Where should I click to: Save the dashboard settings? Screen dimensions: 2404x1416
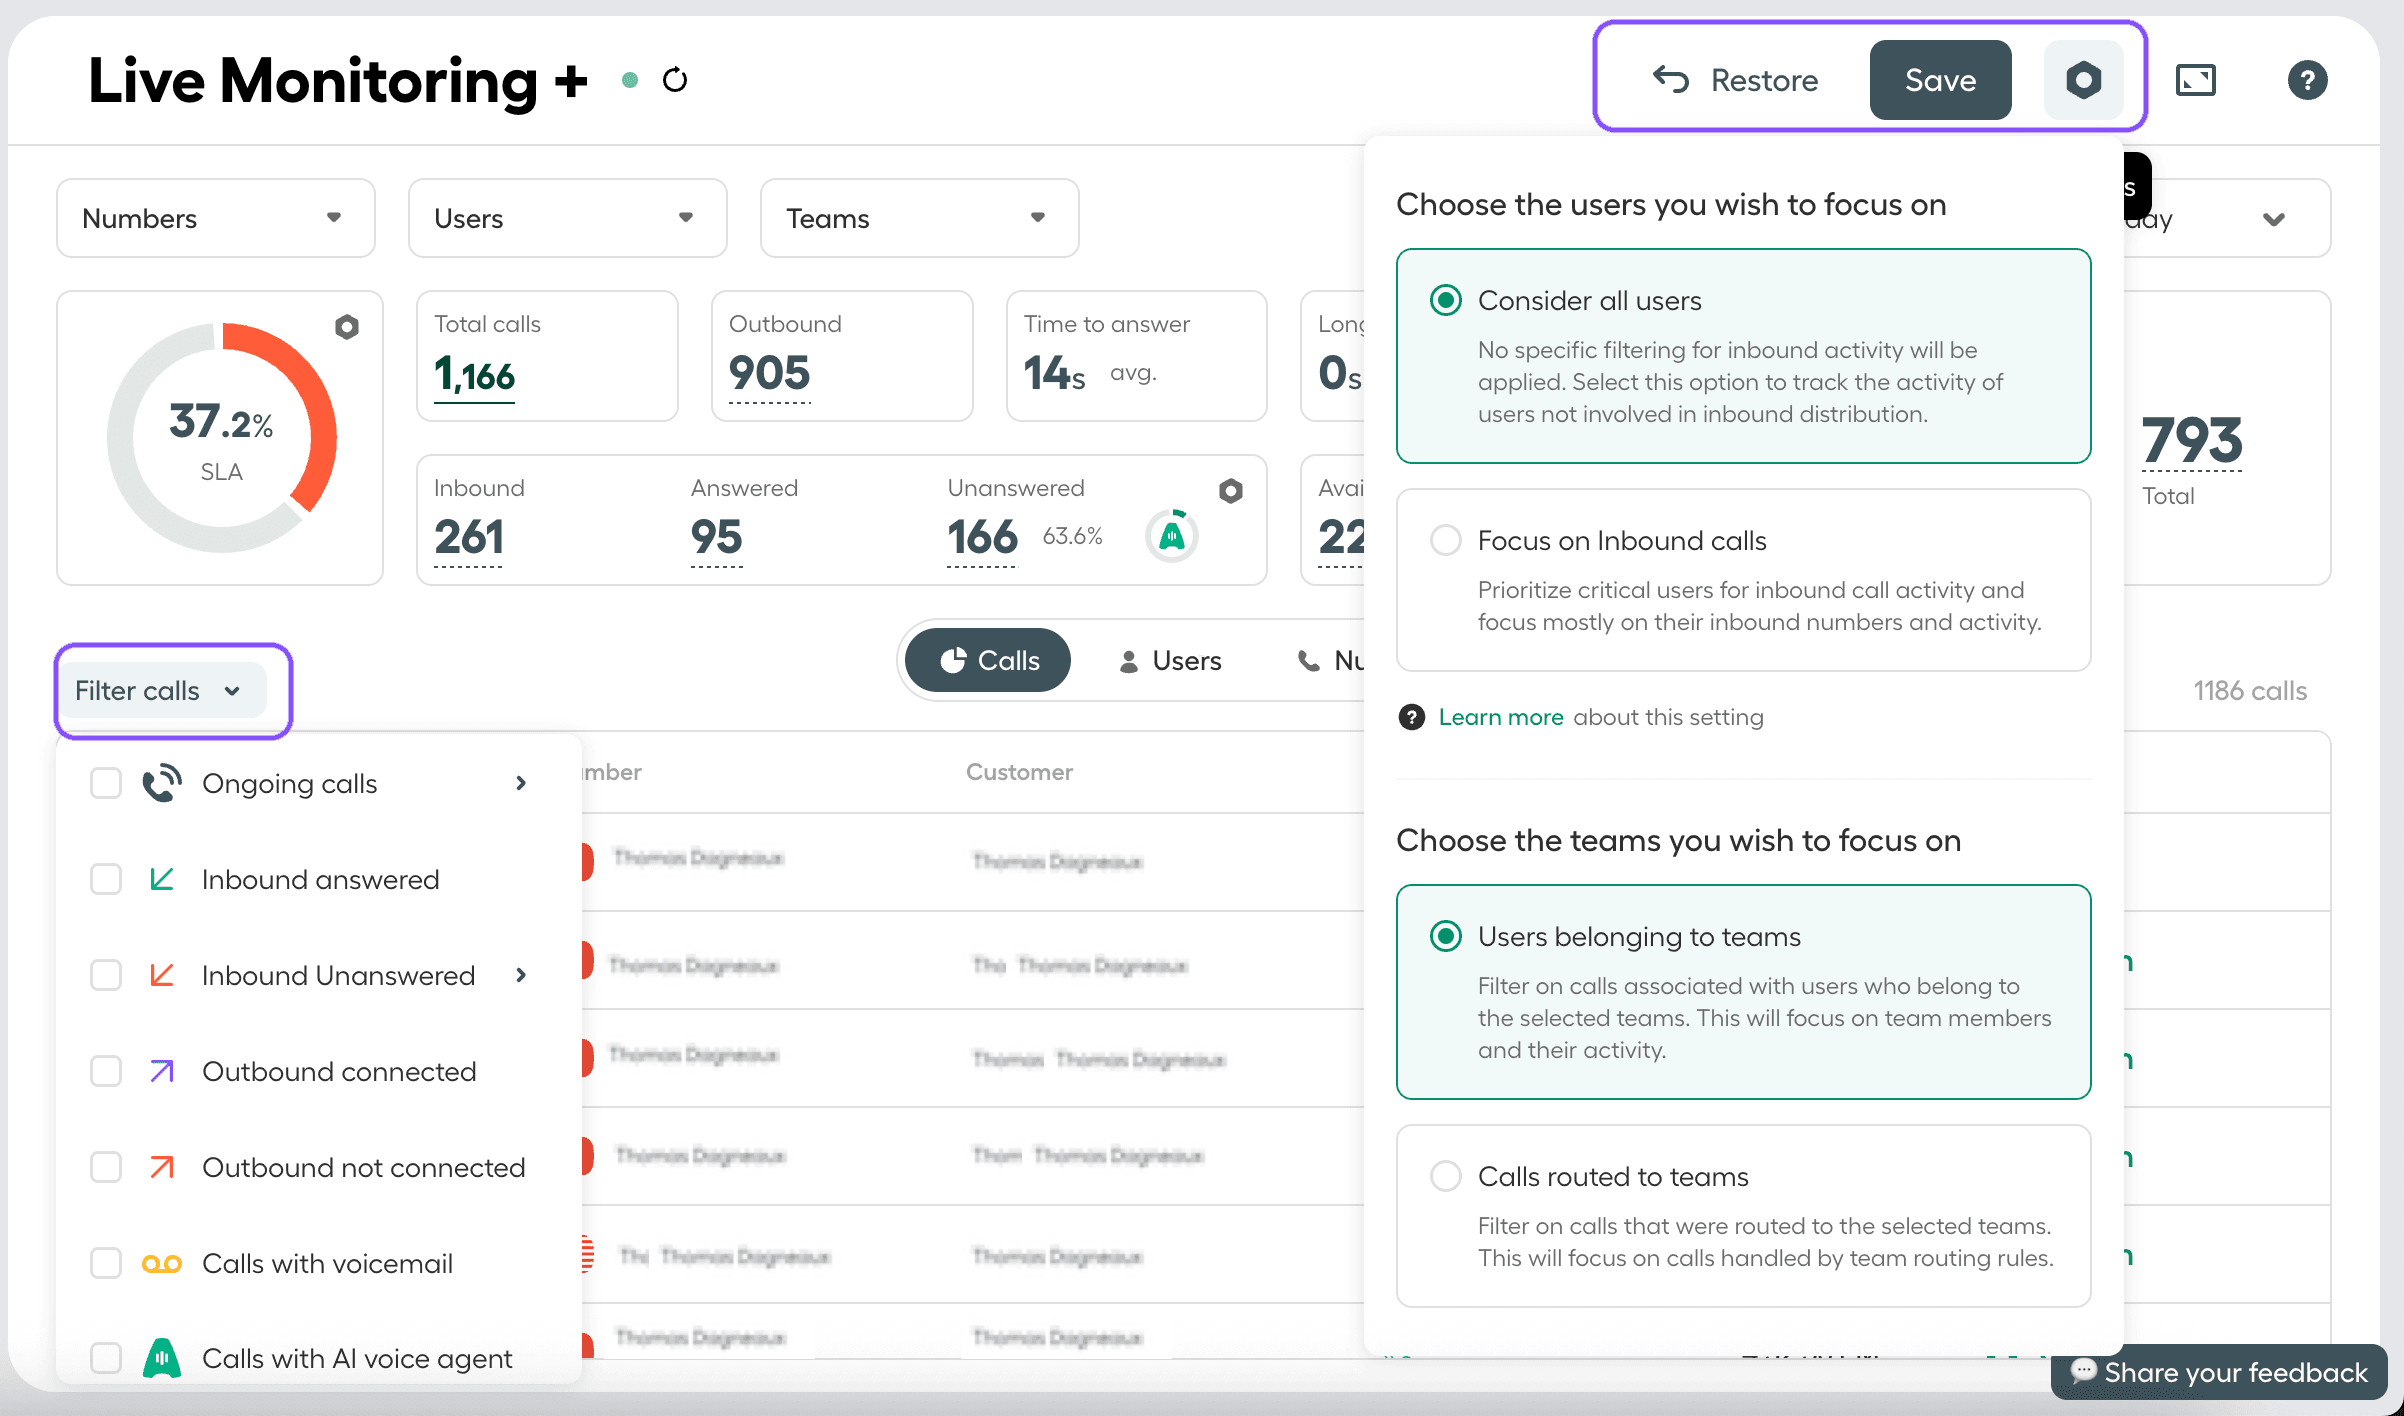point(1939,80)
